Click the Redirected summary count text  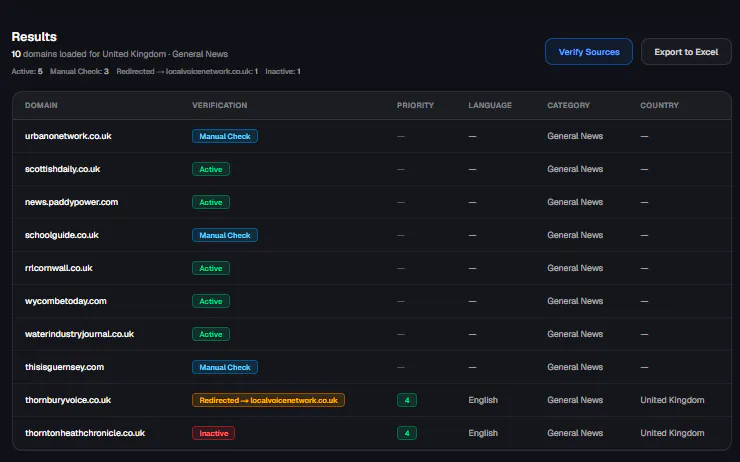(187, 71)
